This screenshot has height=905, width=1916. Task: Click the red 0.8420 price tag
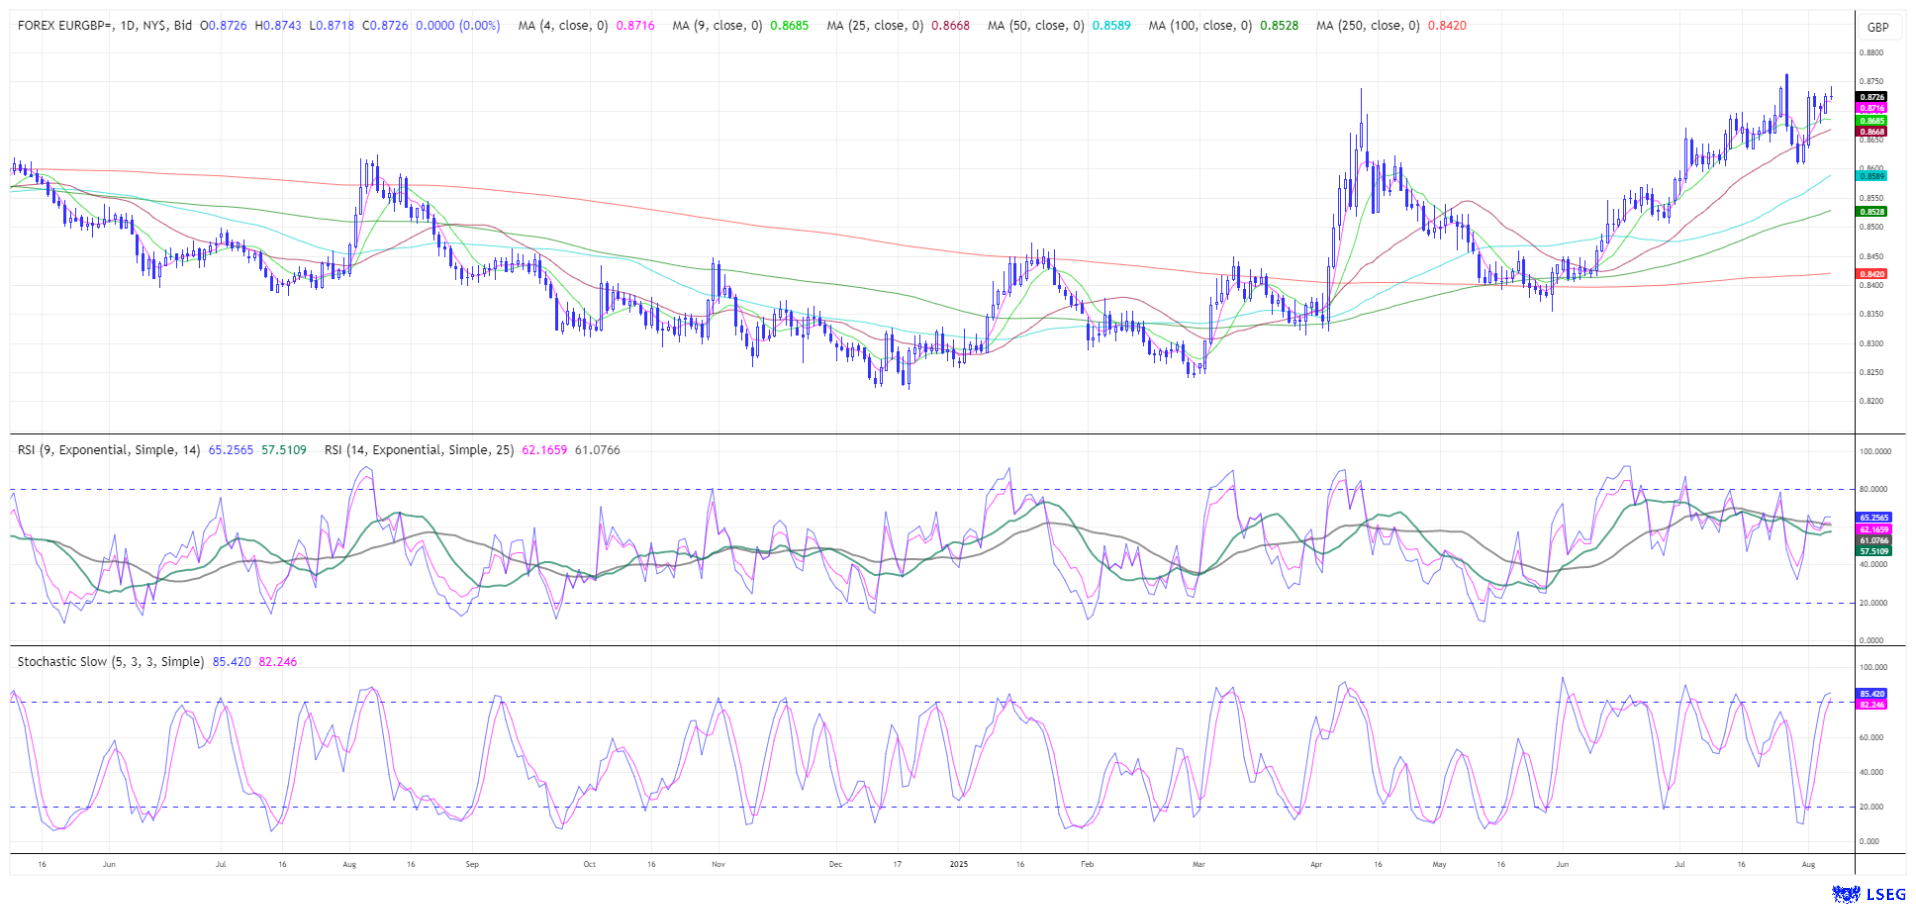1872,274
